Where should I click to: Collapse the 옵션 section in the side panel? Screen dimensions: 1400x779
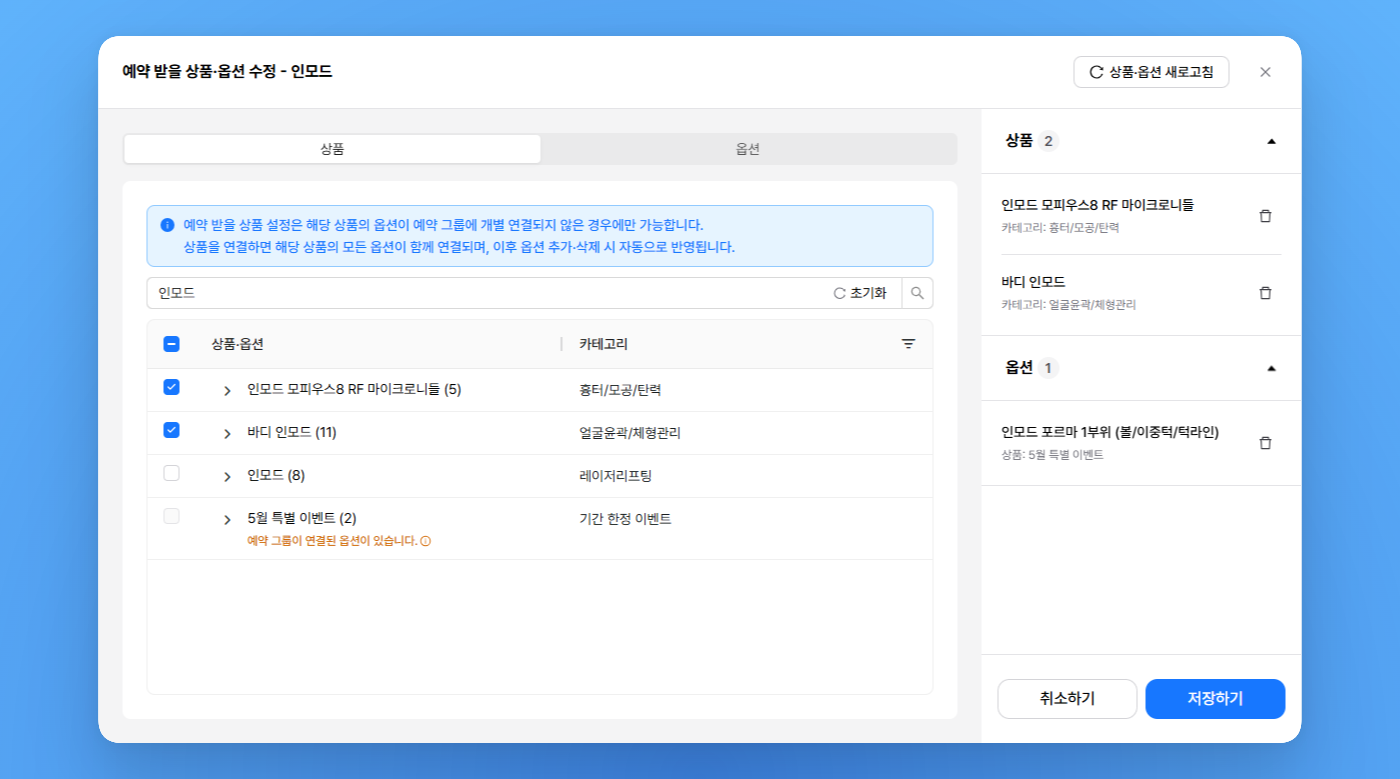coord(1271,368)
